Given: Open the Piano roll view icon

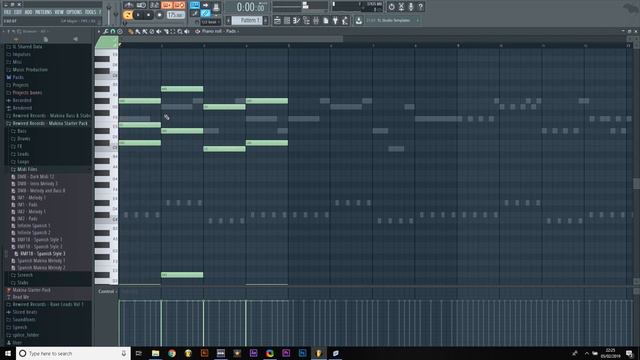Looking at the screenshot, I should tap(297, 20).
